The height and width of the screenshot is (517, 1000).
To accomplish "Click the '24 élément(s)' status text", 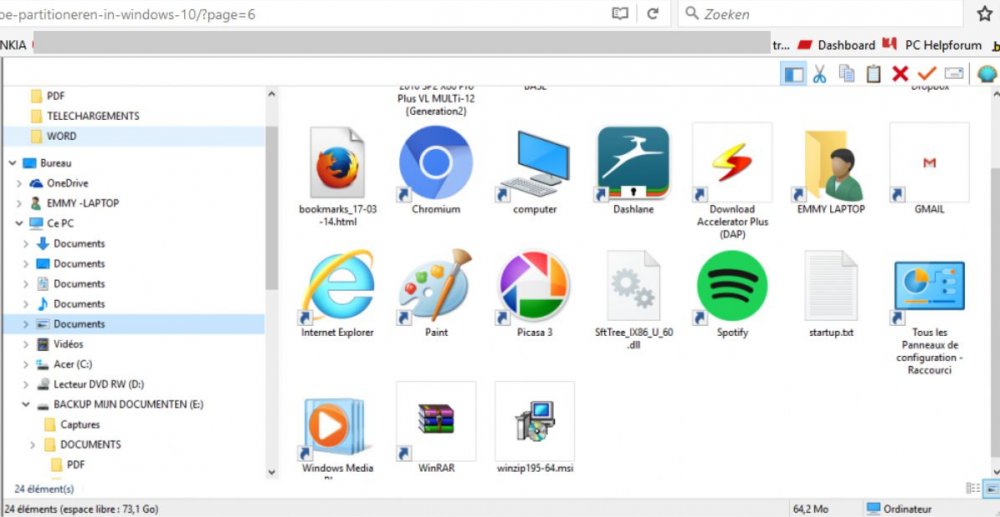I will 43,490.
